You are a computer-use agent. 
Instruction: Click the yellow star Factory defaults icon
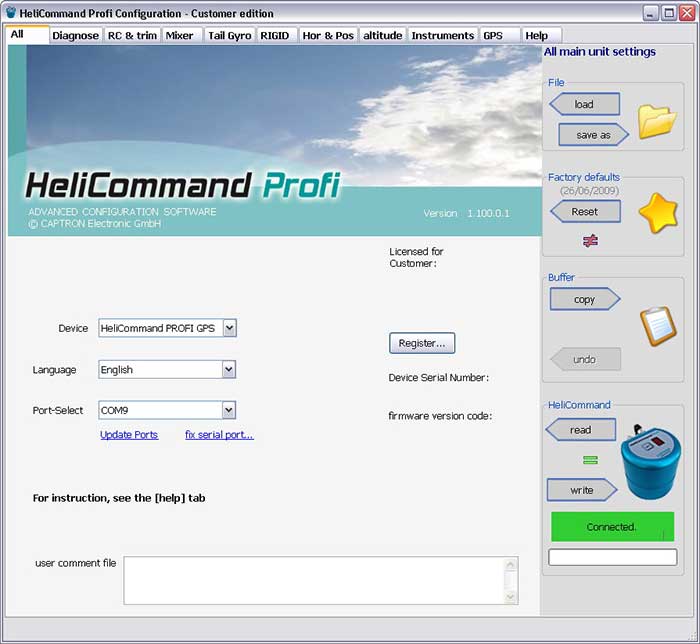click(x=658, y=213)
